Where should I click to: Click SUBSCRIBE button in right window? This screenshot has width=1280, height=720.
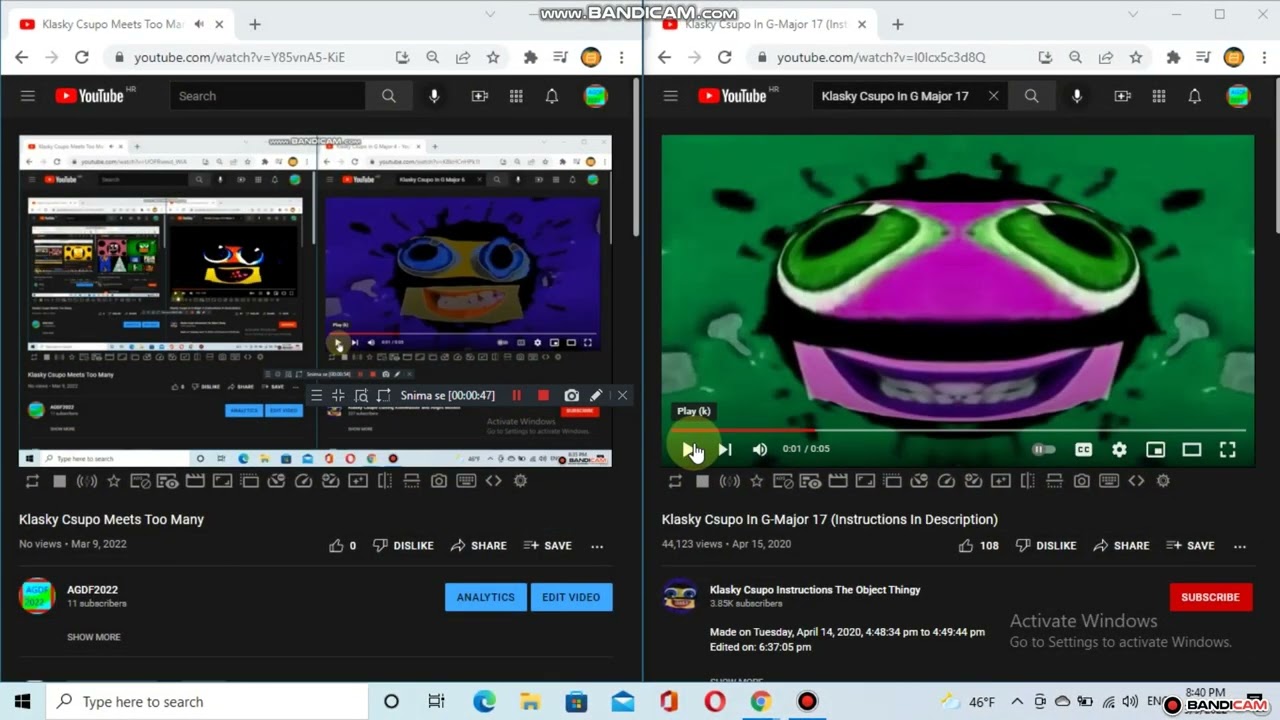pyautogui.click(x=1210, y=597)
